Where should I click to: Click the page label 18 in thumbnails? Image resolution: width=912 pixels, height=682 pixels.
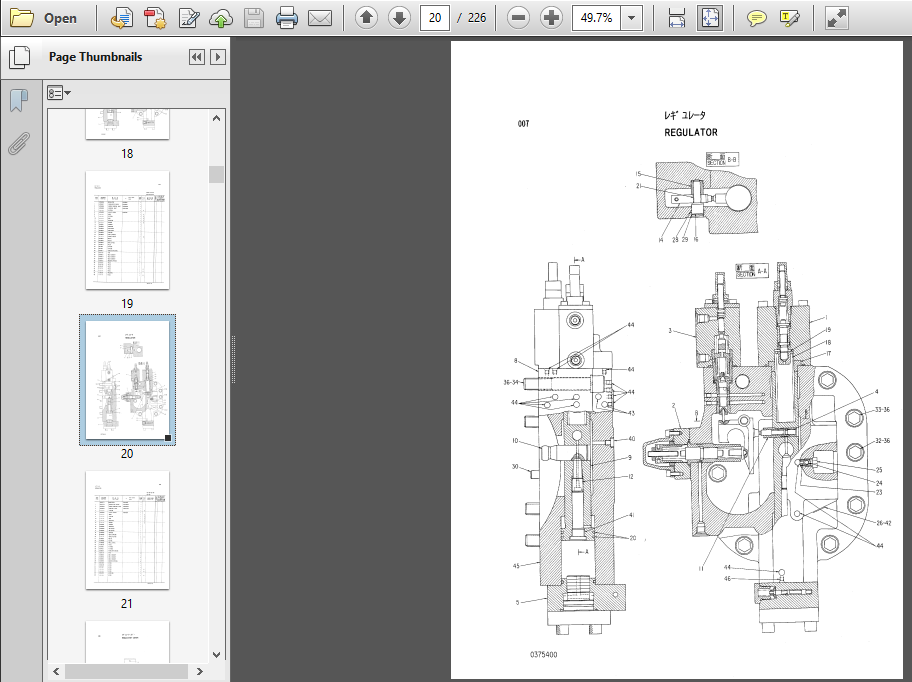click(x=127, y=153)
